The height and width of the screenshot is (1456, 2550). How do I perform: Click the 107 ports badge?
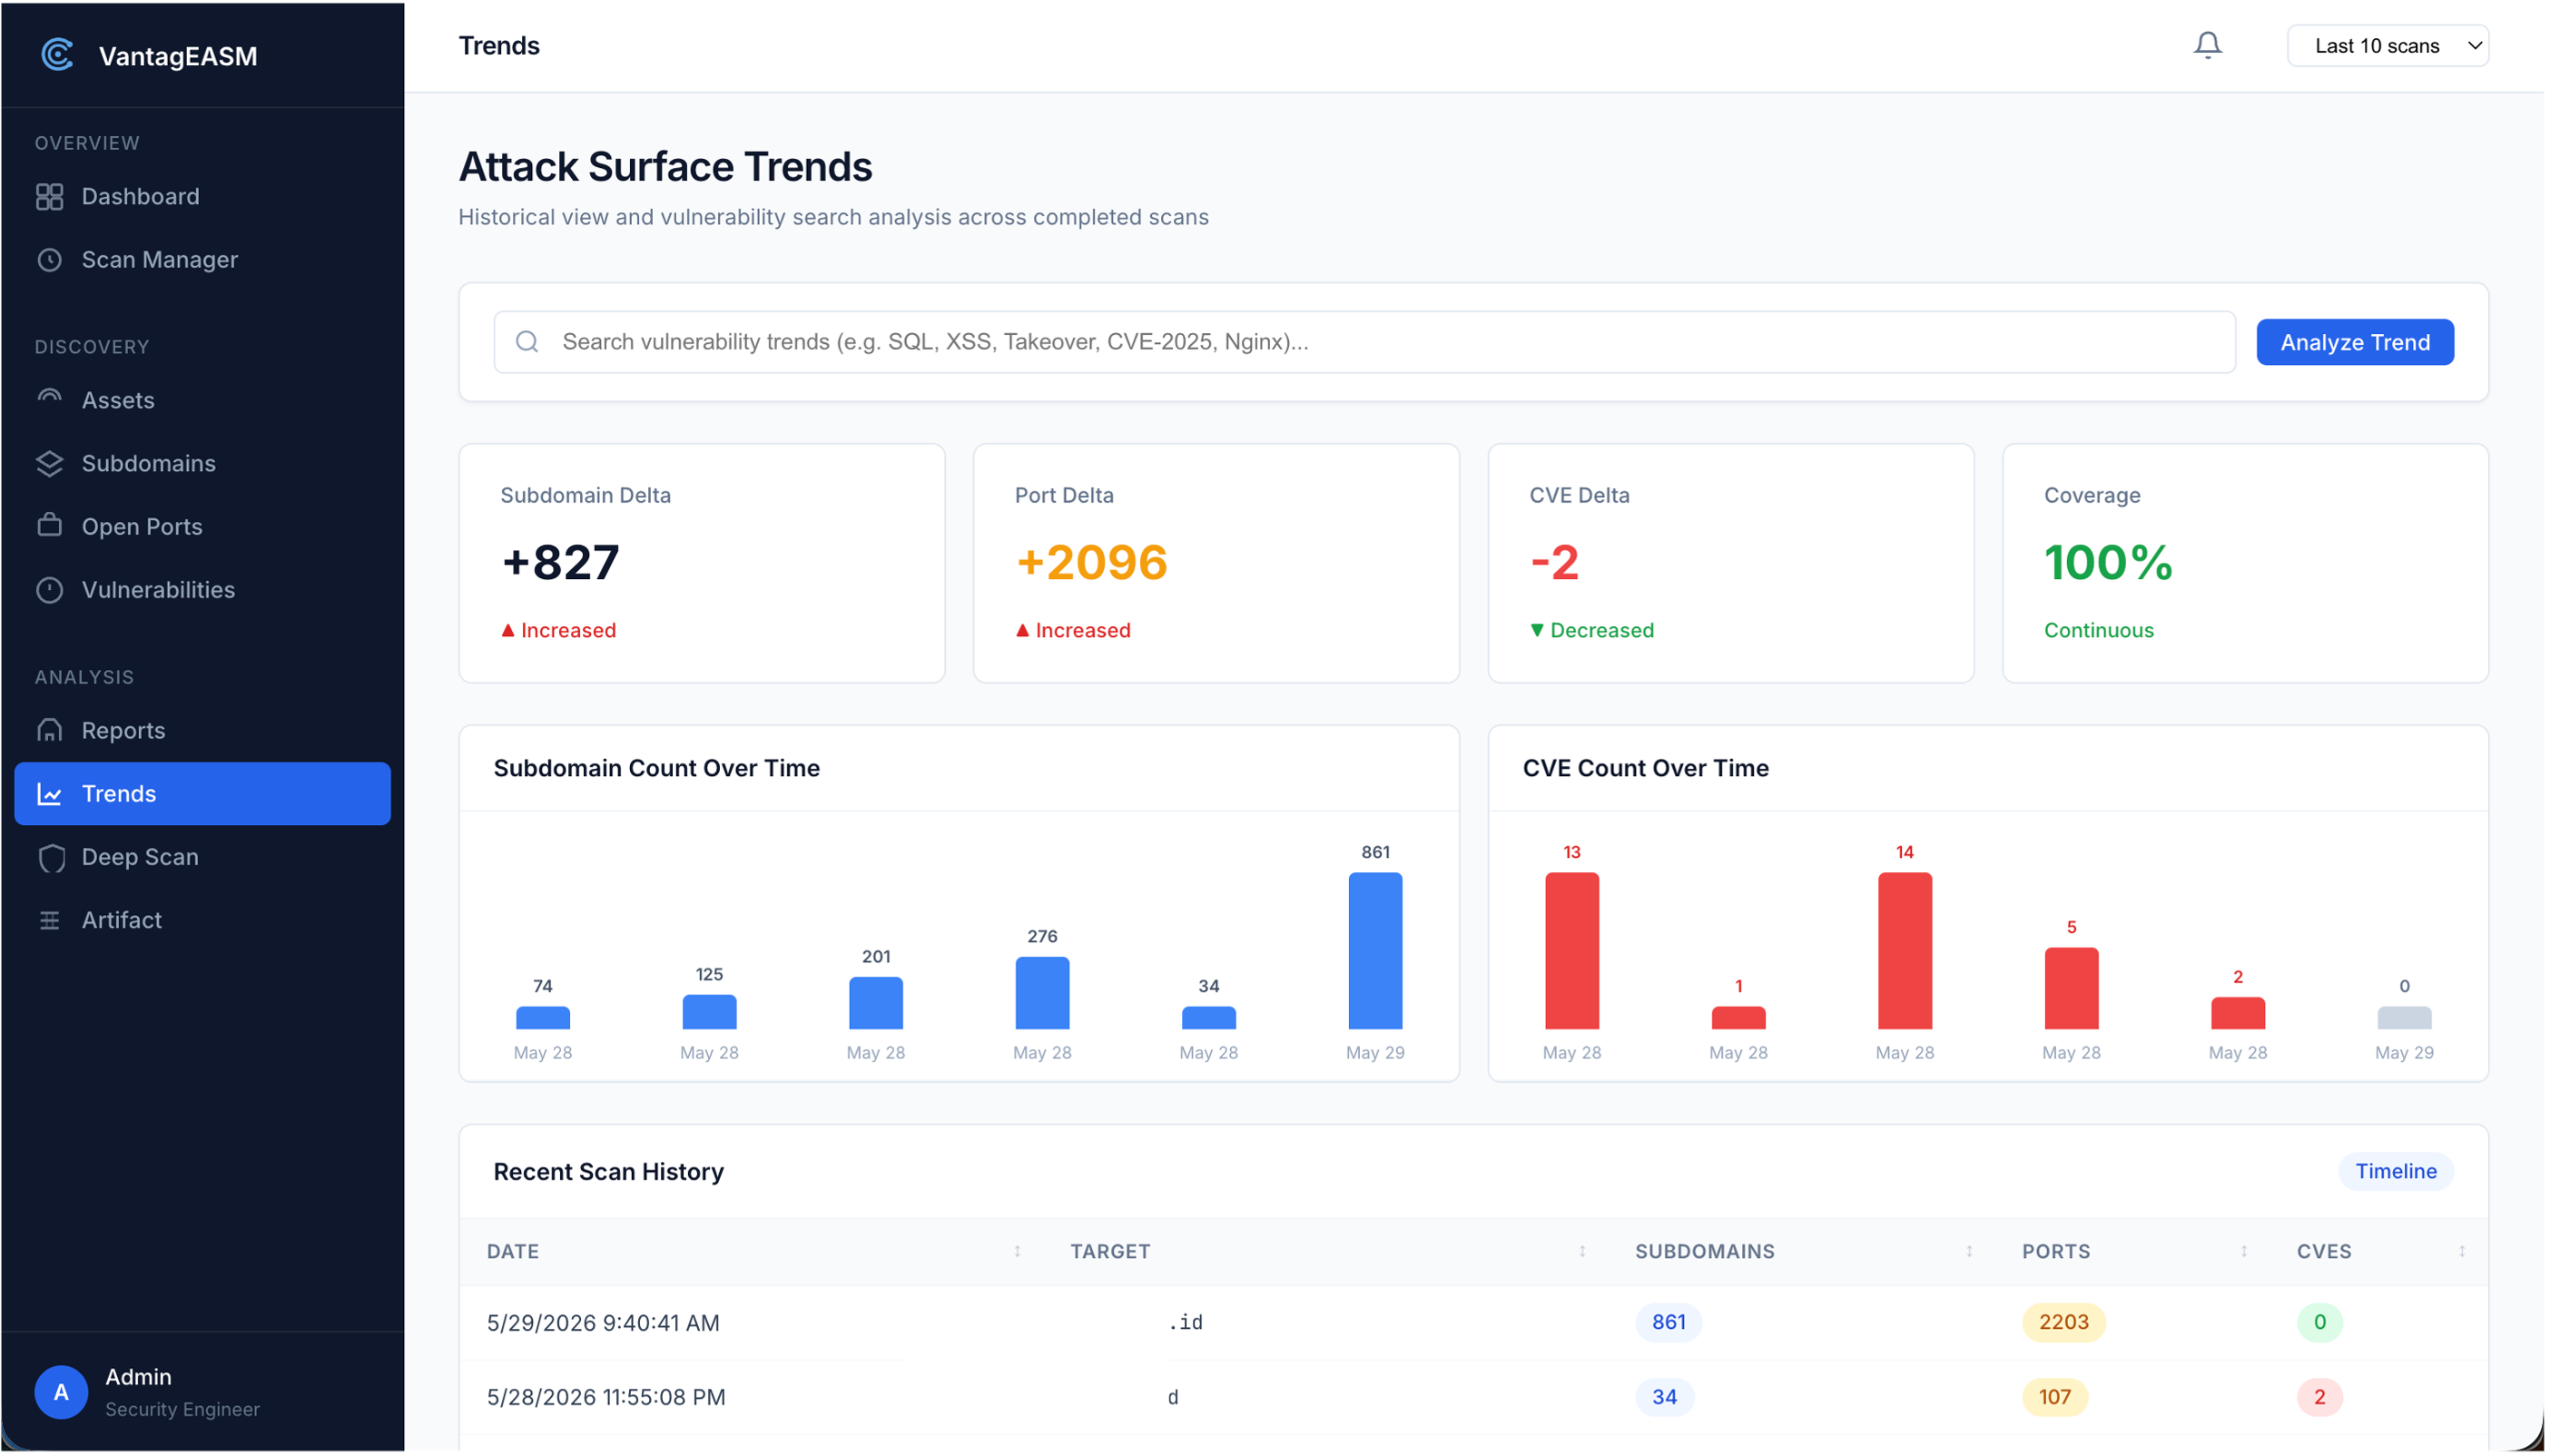(2054, 1397)
